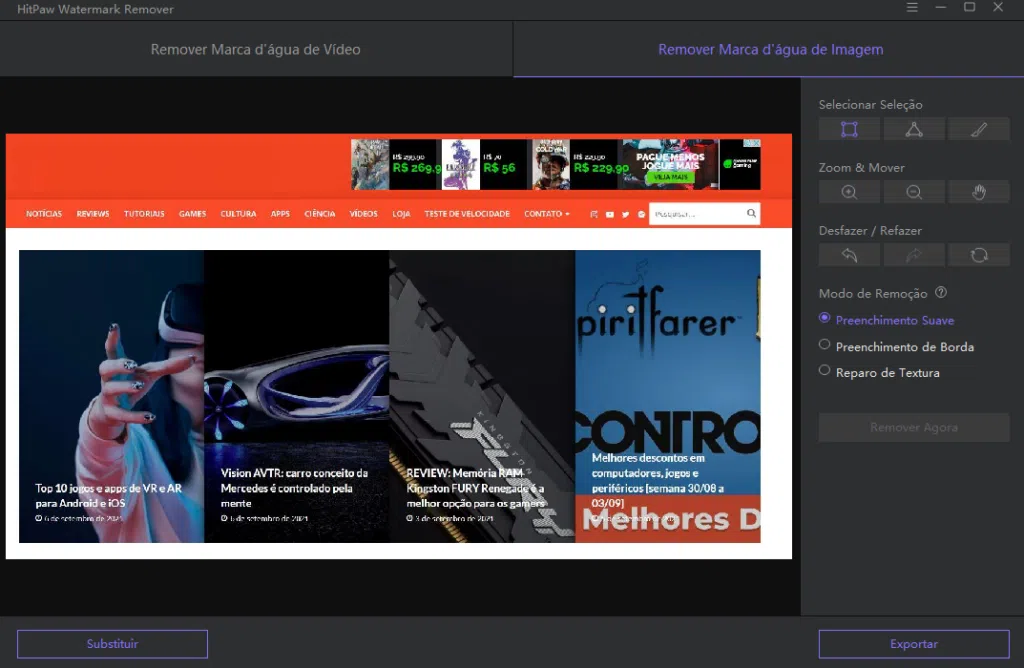Screen dimensions: 1024x668
Task: Click the CONTATO dropdown in the image
Action: [547, 214]
